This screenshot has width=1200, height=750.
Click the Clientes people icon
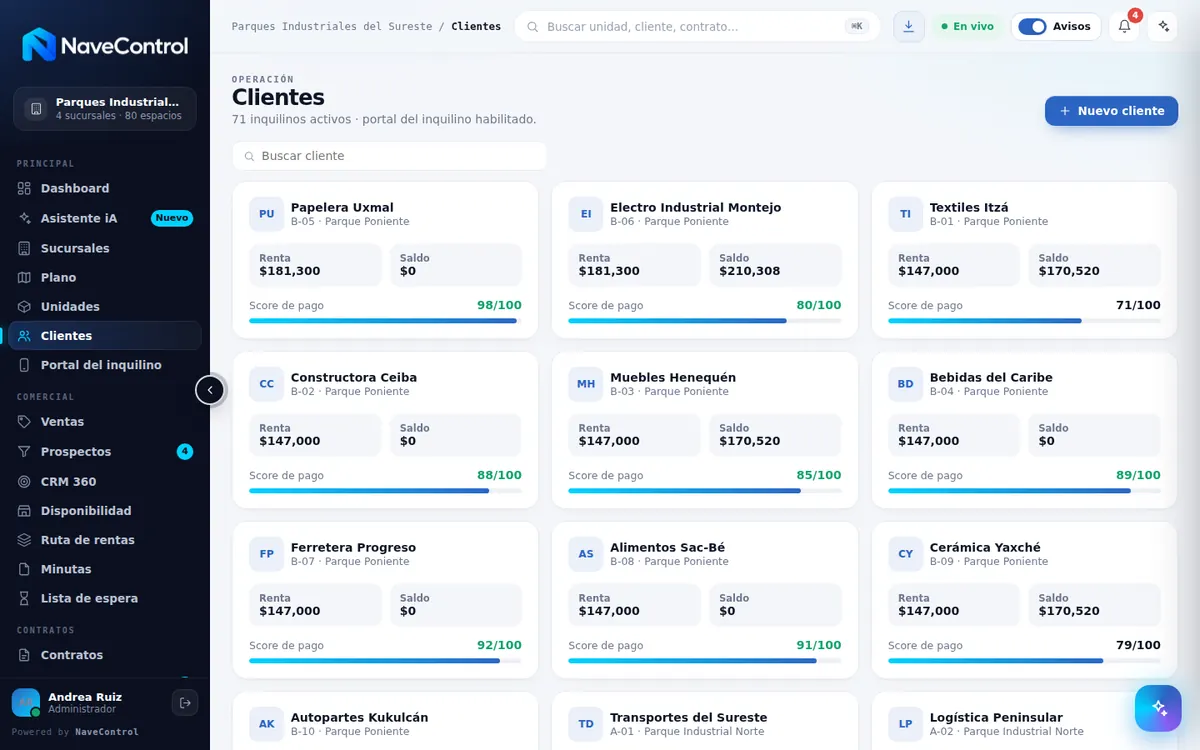tap(25, 336)
